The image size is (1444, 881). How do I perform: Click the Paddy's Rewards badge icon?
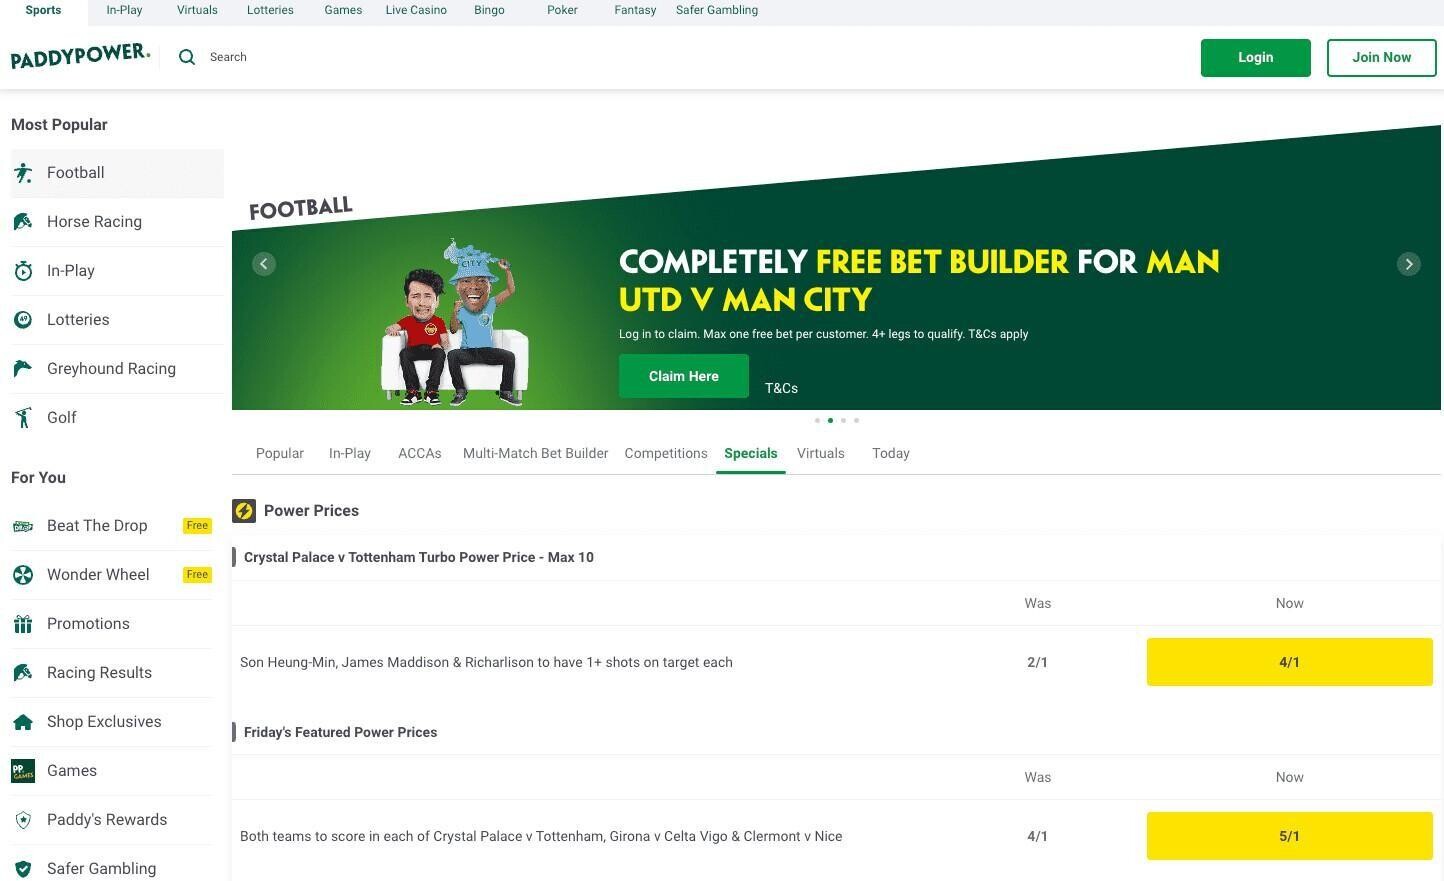coord(23,820)
